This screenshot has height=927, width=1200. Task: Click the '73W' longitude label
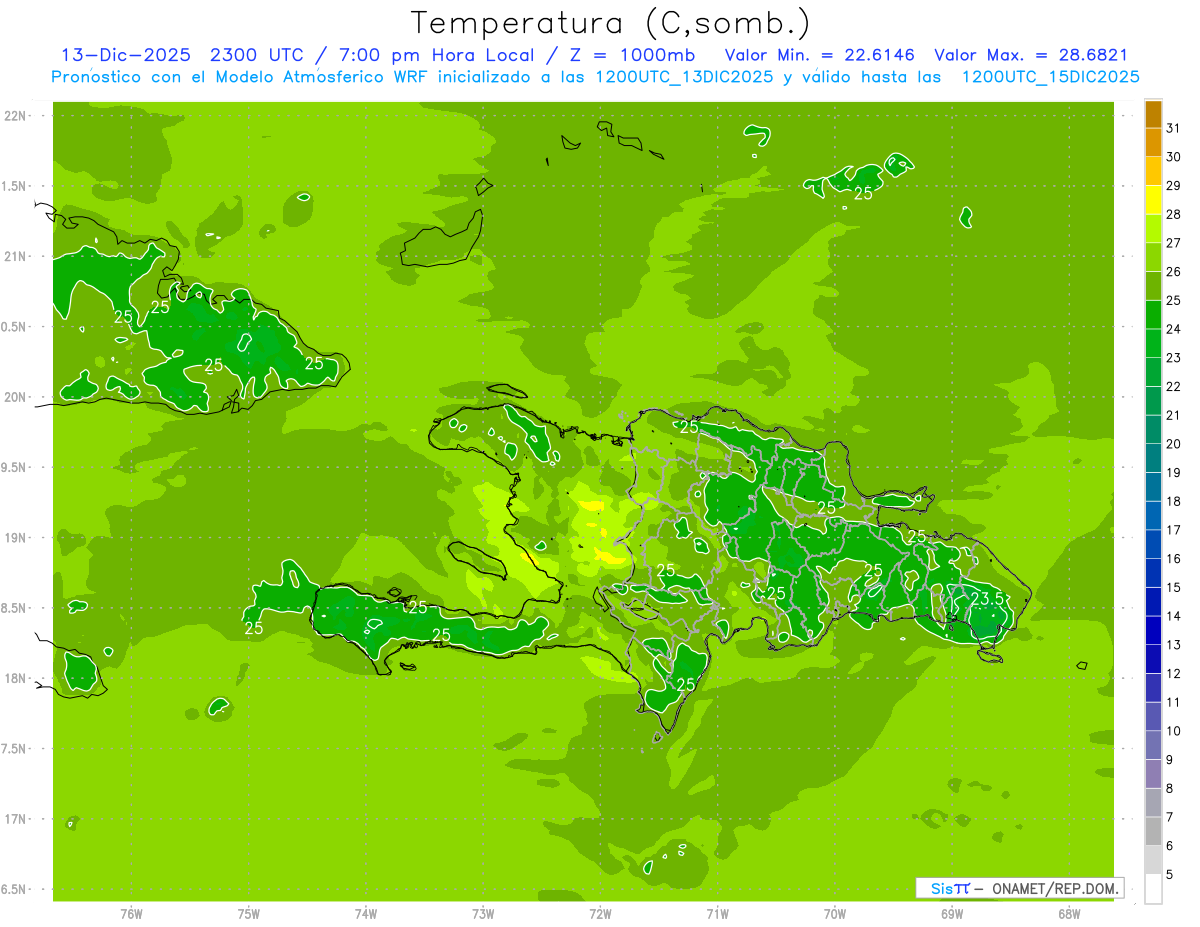483,914
